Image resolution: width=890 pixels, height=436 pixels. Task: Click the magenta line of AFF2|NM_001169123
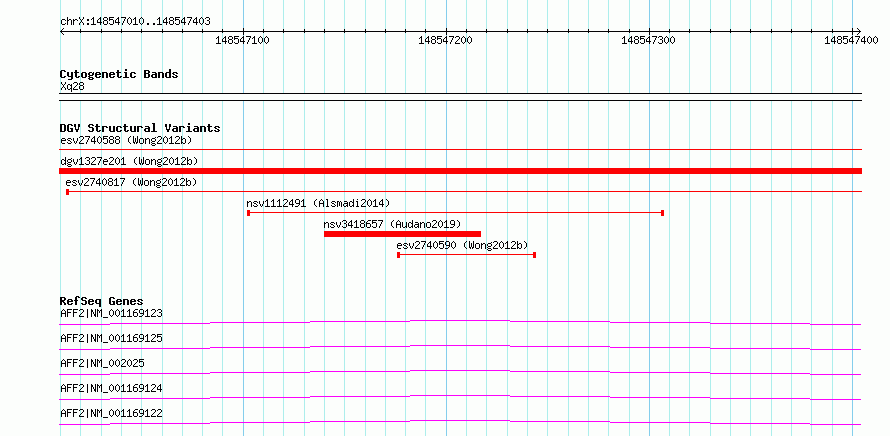point(460,322)
